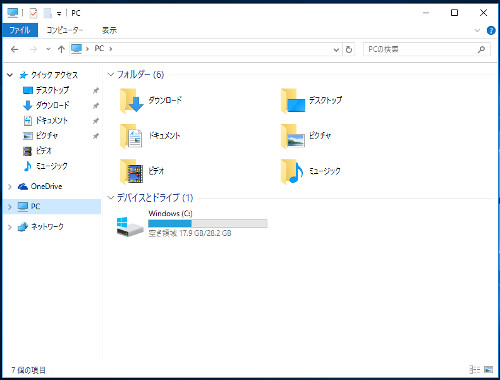The height and width of the screenshot is (380, 500).
Task: Select ネットワーク in the navigation pane
Action: click(47, 227)
